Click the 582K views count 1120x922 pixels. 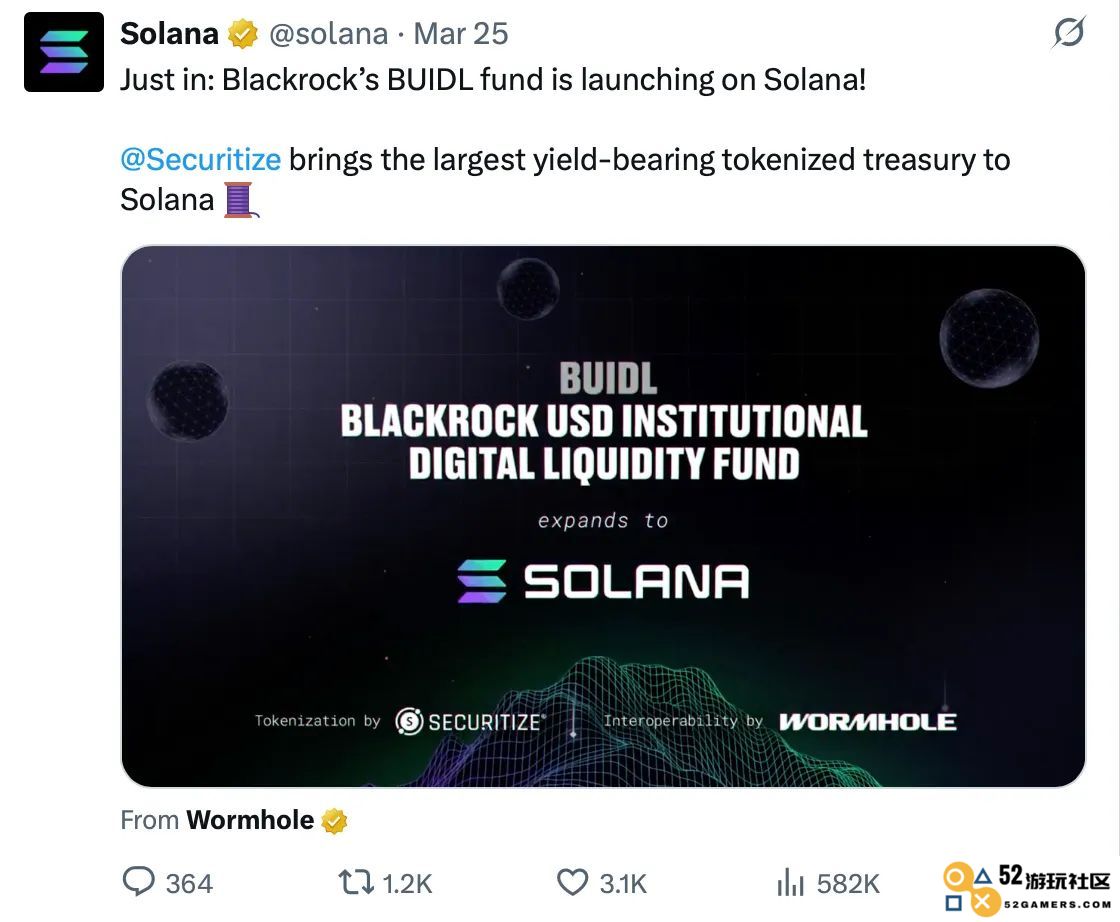(848, 883)
